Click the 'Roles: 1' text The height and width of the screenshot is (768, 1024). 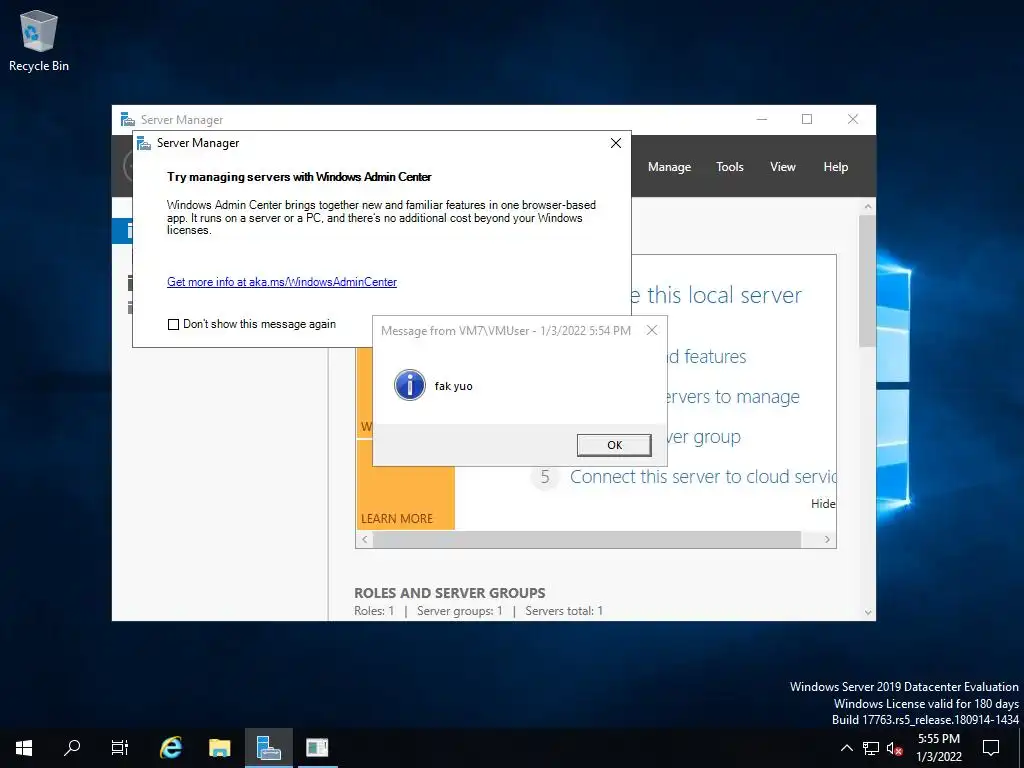(374, 611)
